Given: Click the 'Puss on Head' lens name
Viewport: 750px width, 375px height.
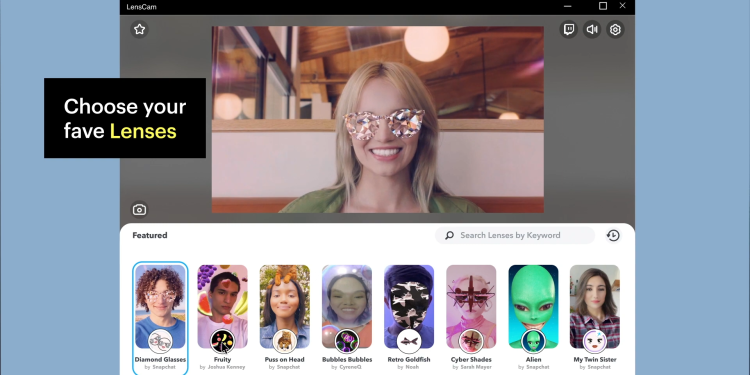Looking at the screenshot, I should (285, 359).
